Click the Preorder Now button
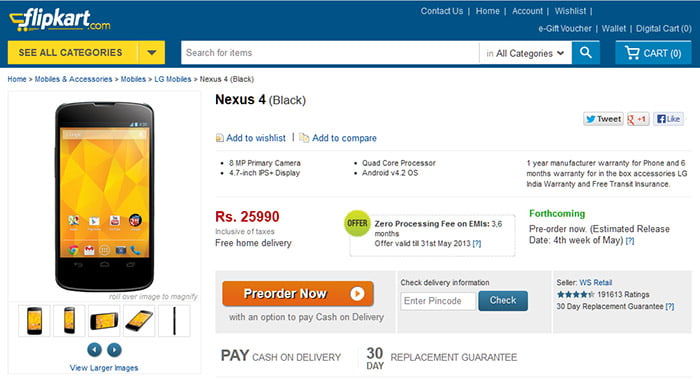Image resolution: width=700 pixels, height=381 pixels. (298, 293)
